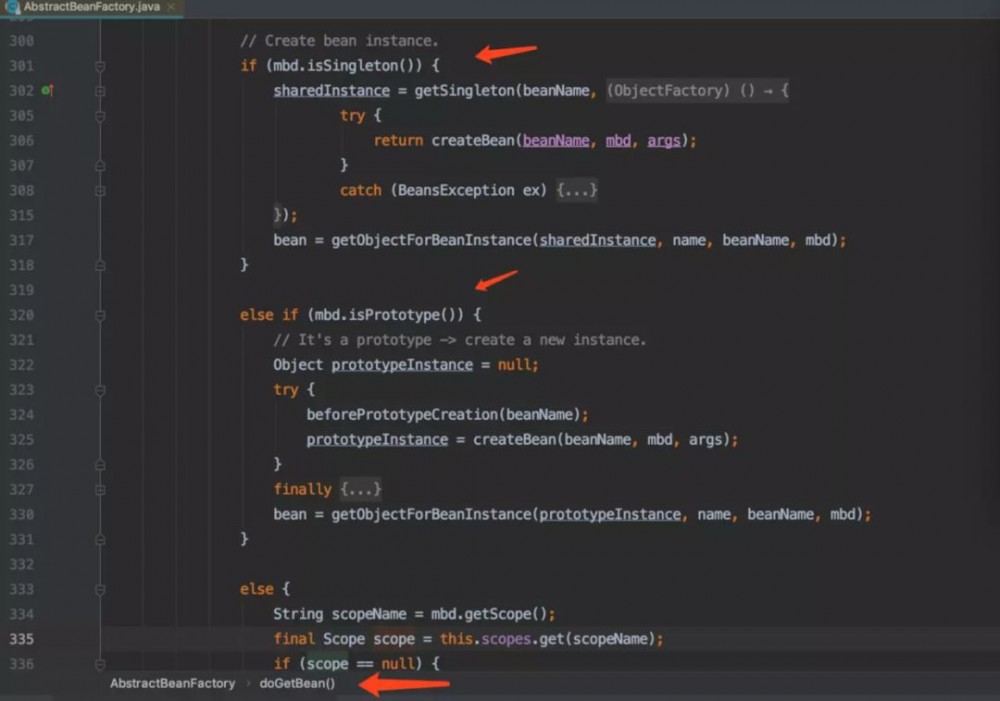
Task: Toggle fold end marker at line 331
Action: click(x=100, y=540)
